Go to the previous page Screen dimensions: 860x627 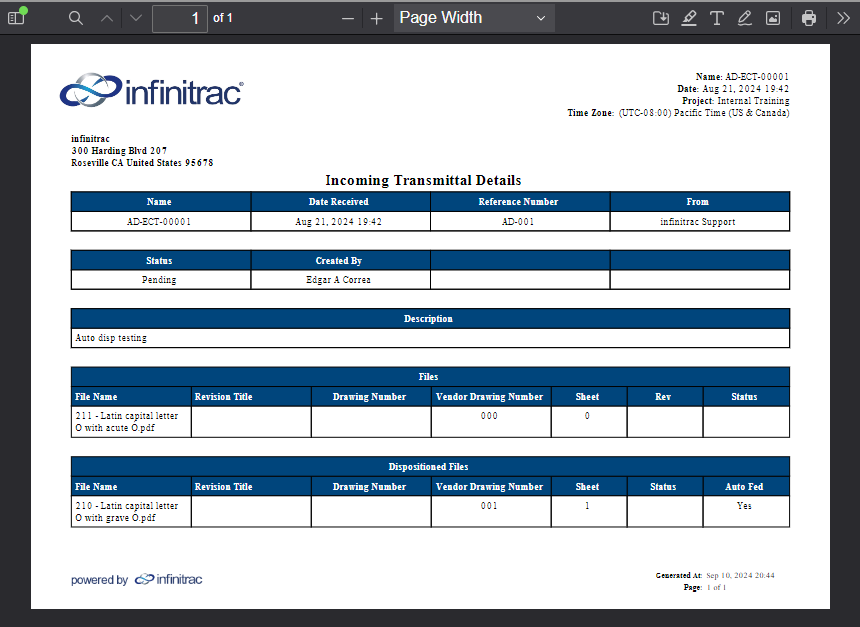[x=107, y=18]
